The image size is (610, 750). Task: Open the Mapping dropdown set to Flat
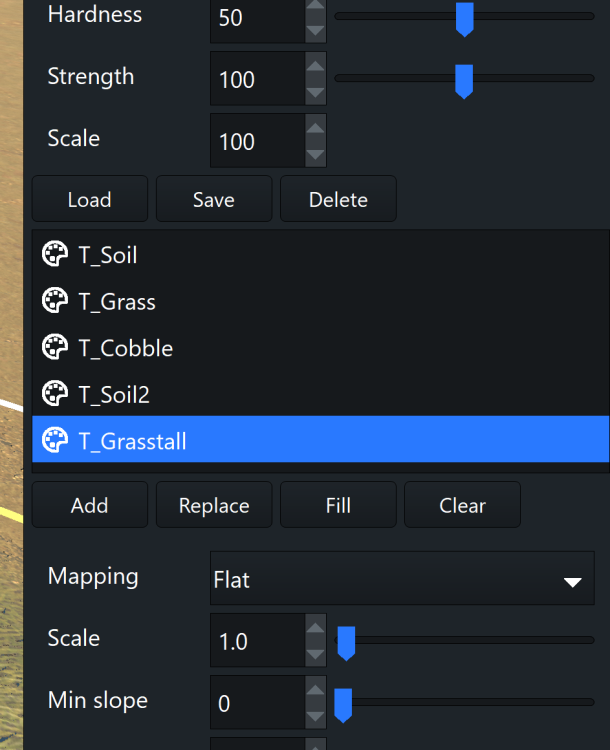(401, 579)
